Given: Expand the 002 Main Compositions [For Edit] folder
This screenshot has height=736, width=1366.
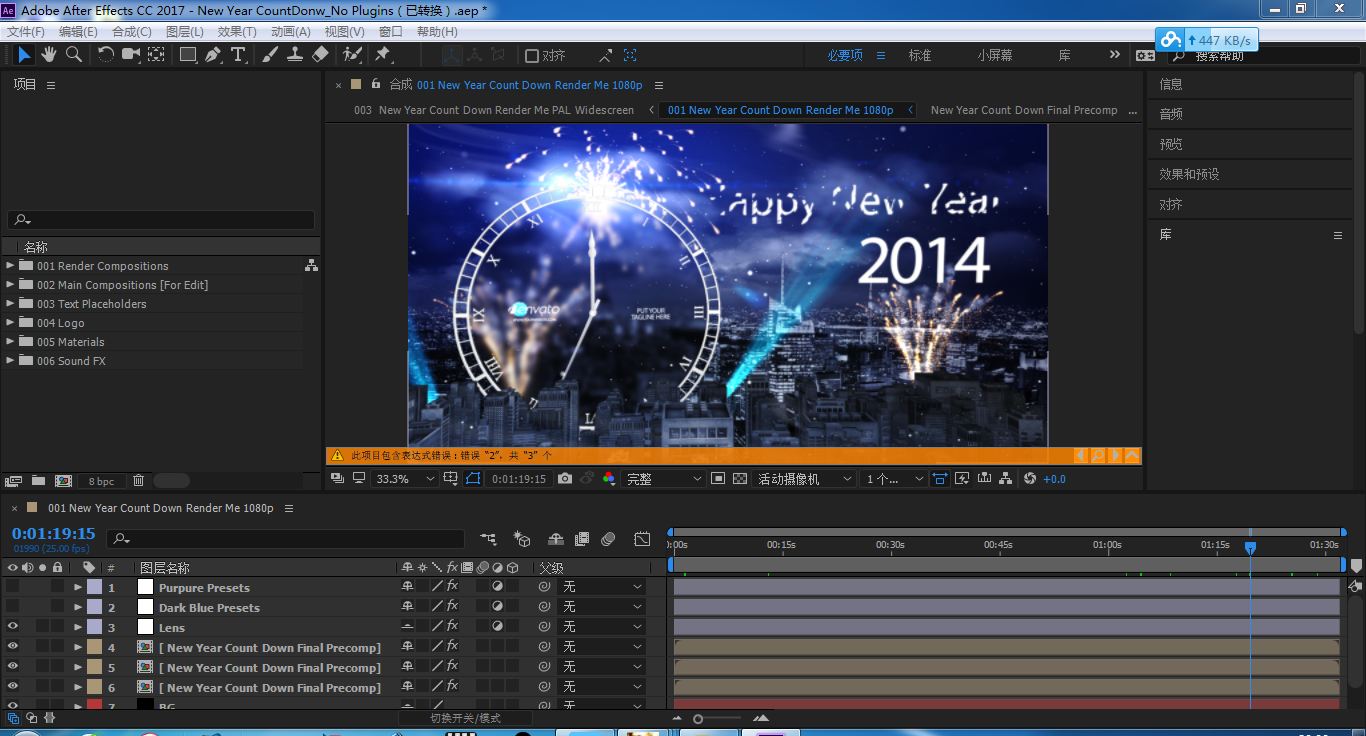Looking at the screenshot, I should [10, 285].
